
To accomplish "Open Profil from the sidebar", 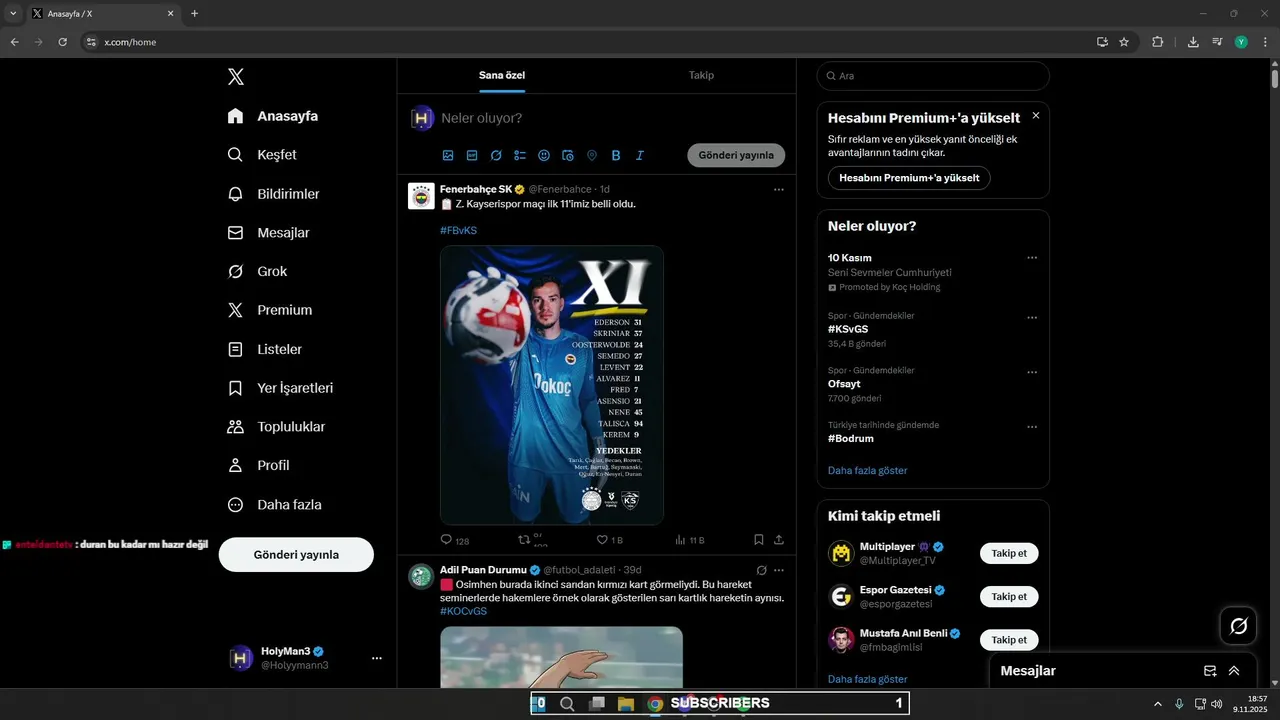I will pyautogui.click(x=258, y=466).
